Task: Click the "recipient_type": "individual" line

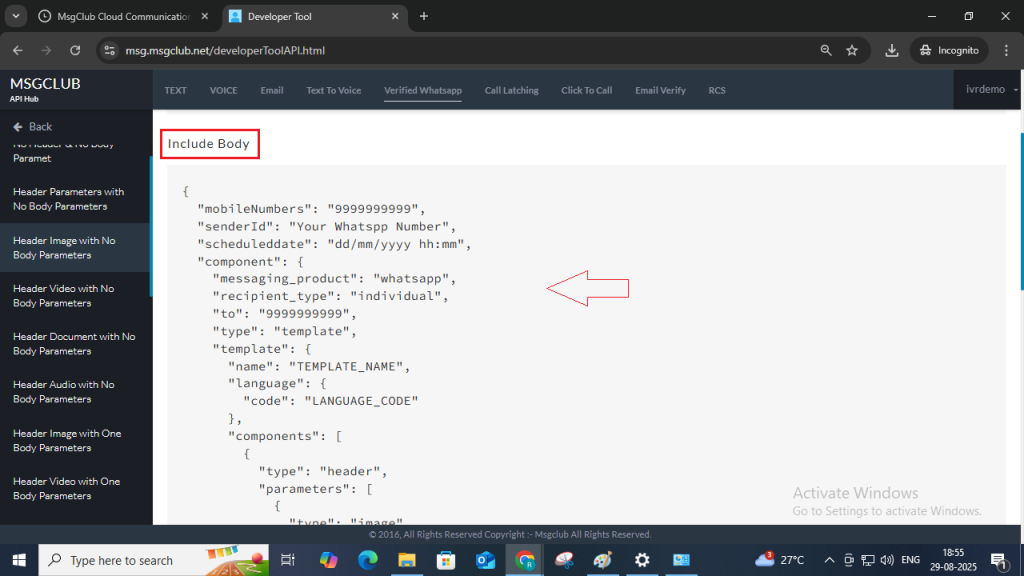Action: tap(330, 296)
